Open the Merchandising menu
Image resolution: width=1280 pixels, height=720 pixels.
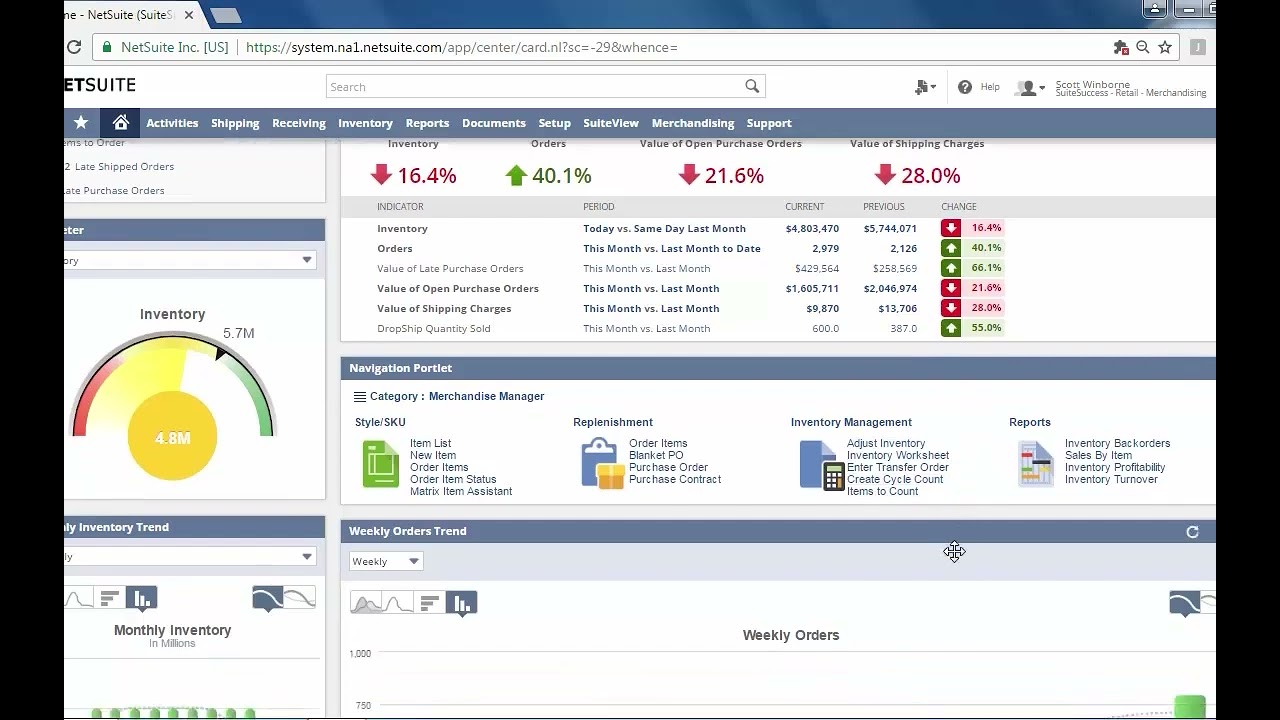pos(693,123)
